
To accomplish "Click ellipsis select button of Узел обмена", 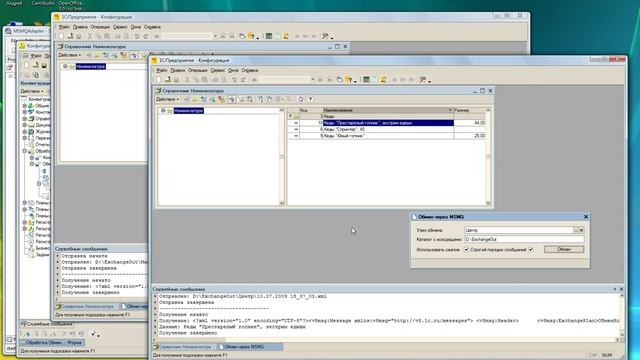I will [576, 230].
